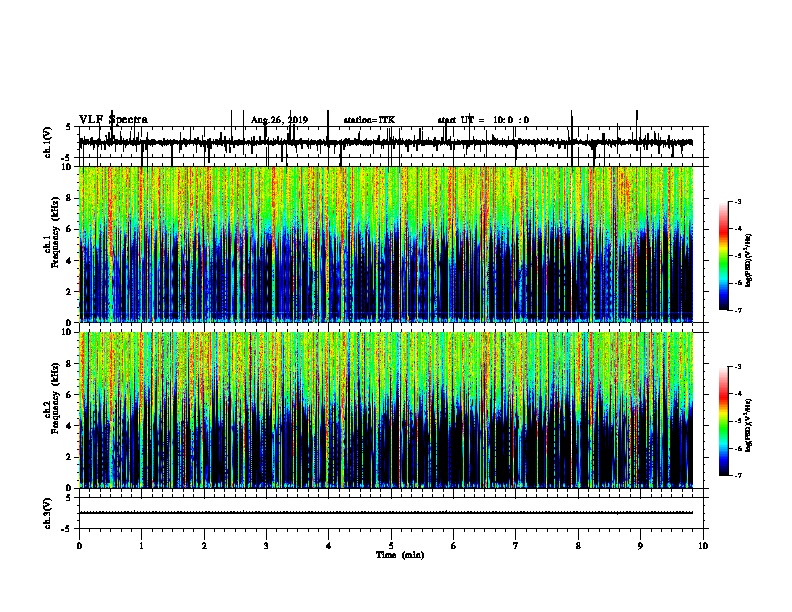The width and height of the screenshot is (792, 612).
Task: Click time axis tick label '5'
Action: [x=391, y=546]
